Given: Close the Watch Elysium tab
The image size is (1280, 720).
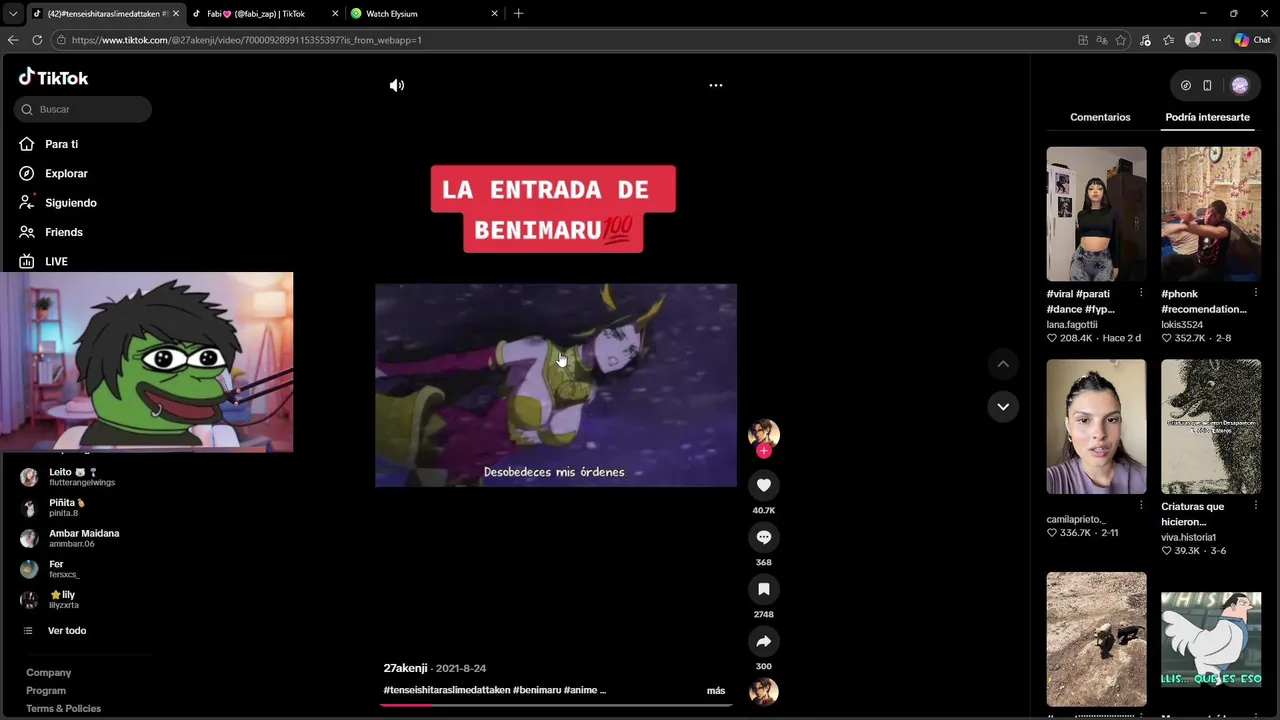Looking at the screenshot, I should 494,14.
